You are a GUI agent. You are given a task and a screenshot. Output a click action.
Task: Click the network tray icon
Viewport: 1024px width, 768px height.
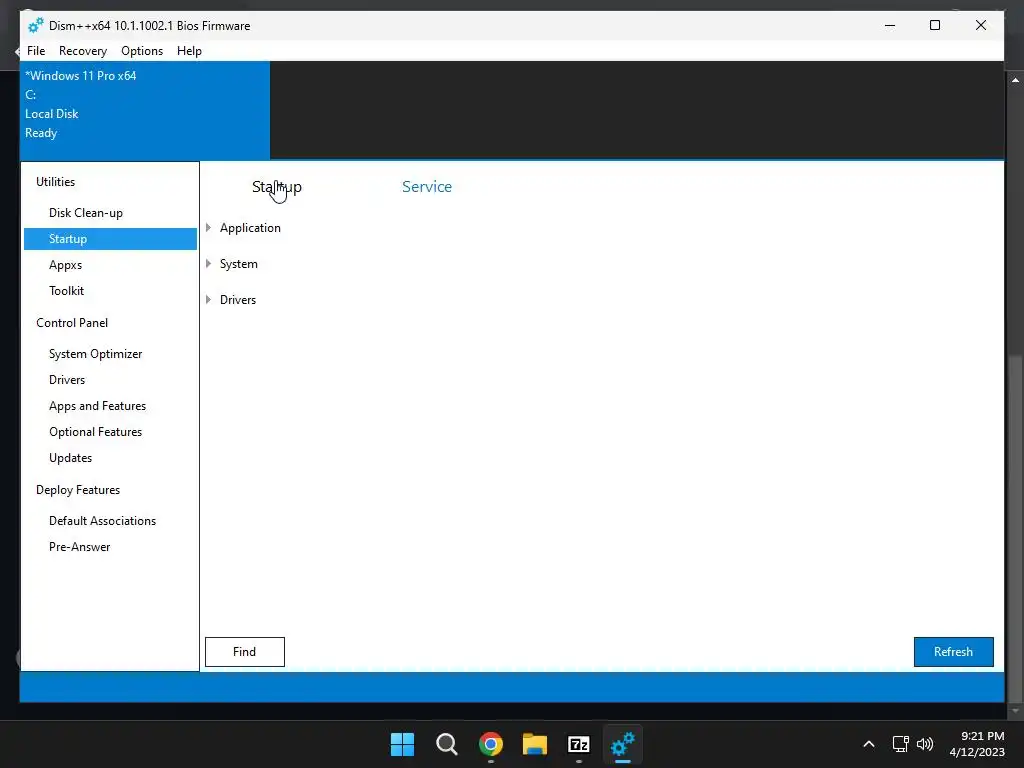(901, 744)
